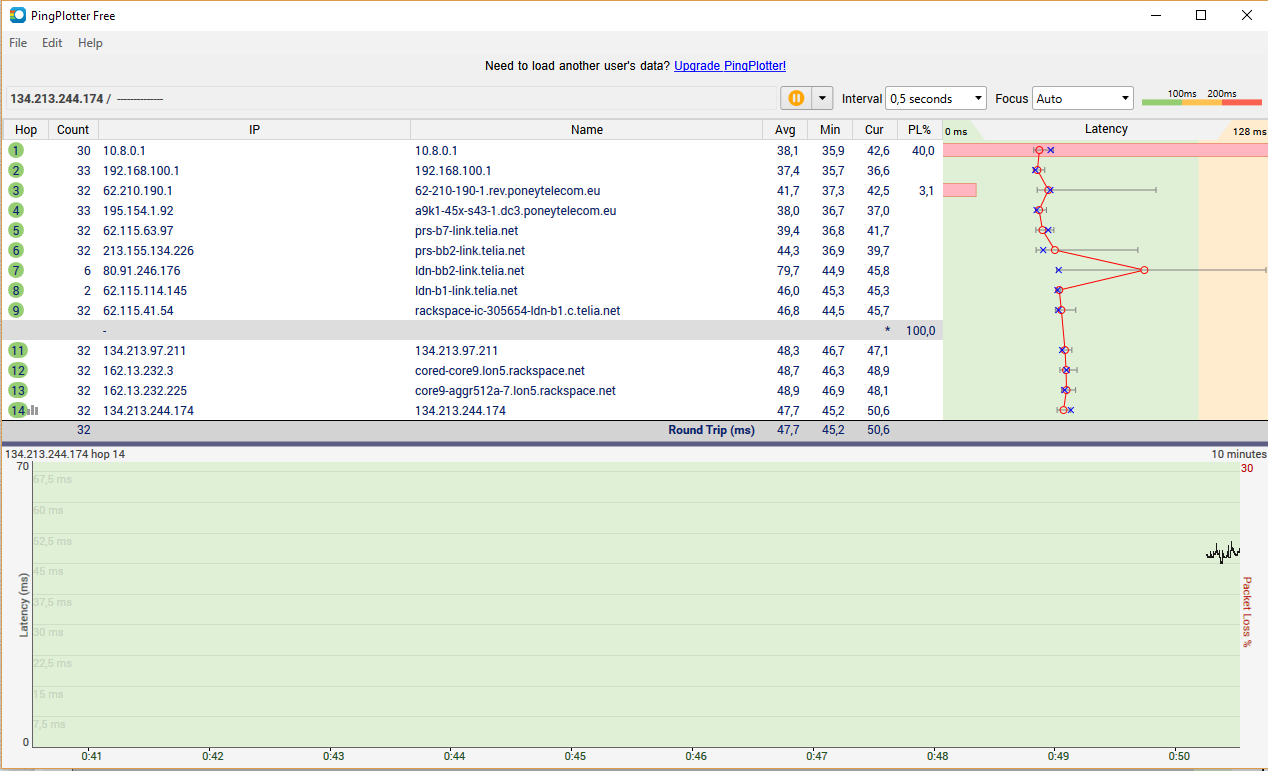Image resolution: width=1268 pixels, height=771 pixels.
Task: Click name cored-core9.lon5.rackspace.net
Action: coord(500,370)
